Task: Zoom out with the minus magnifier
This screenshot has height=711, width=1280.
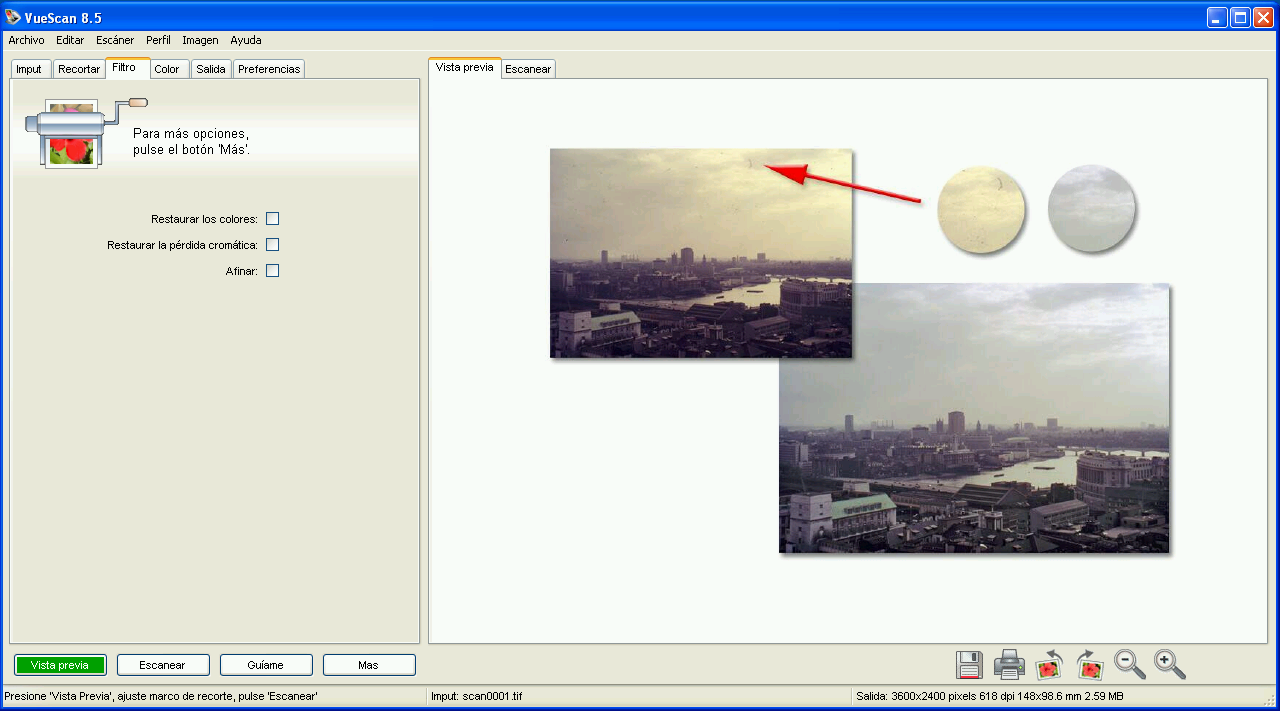Action: (x=1130, y=664)
